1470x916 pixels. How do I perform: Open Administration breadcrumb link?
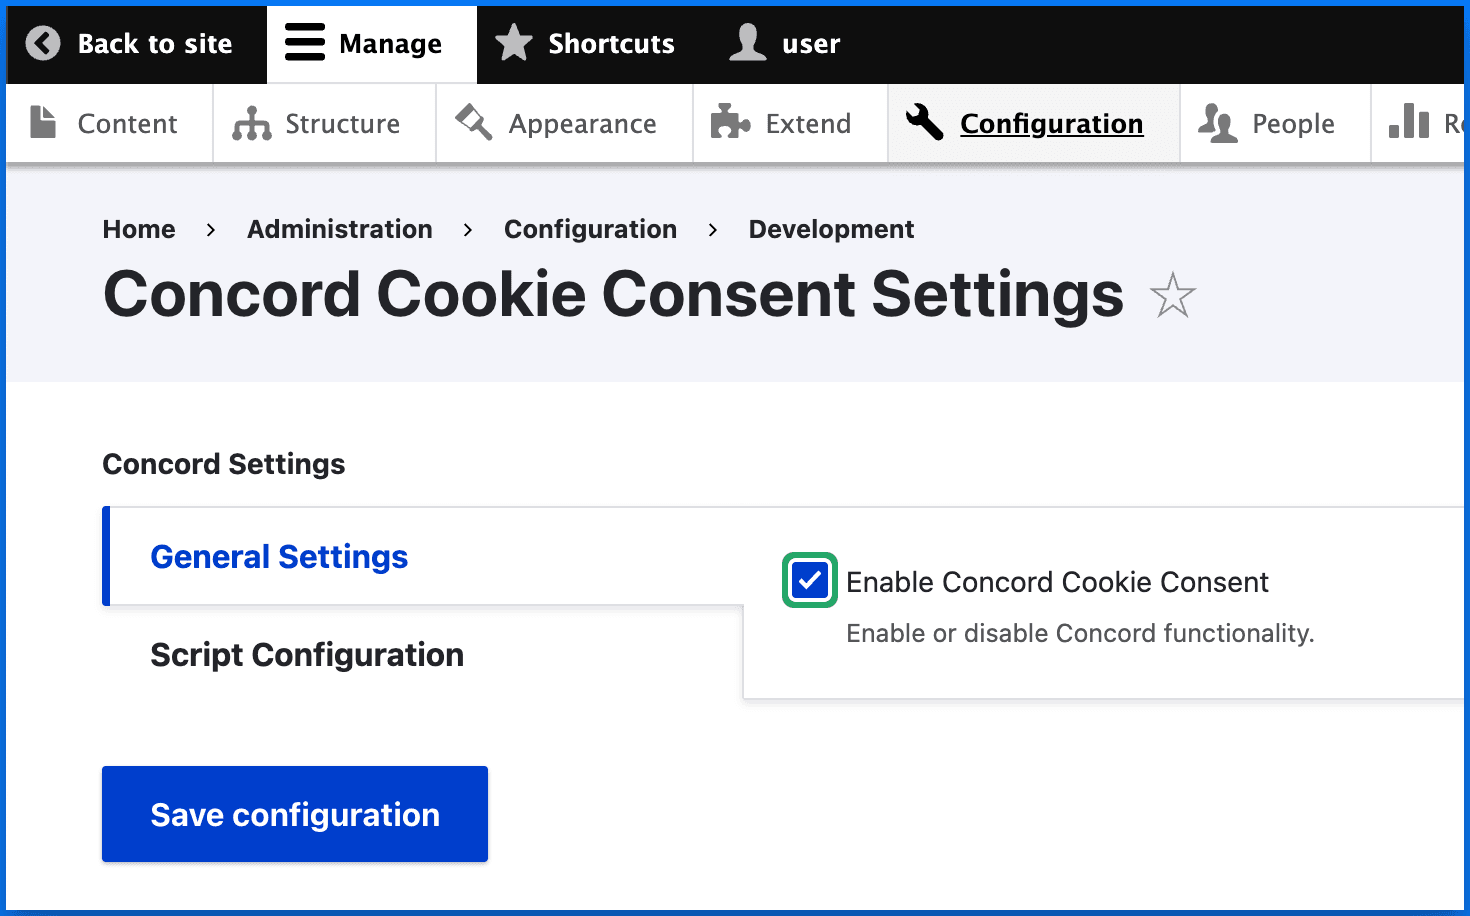340,229
